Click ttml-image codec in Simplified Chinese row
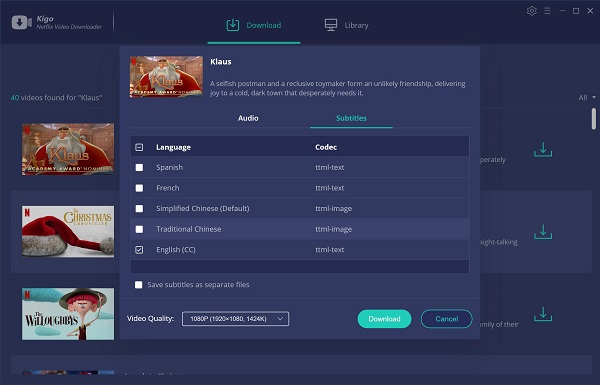This screenshot has height=385, width=600. tap(333, 209)
